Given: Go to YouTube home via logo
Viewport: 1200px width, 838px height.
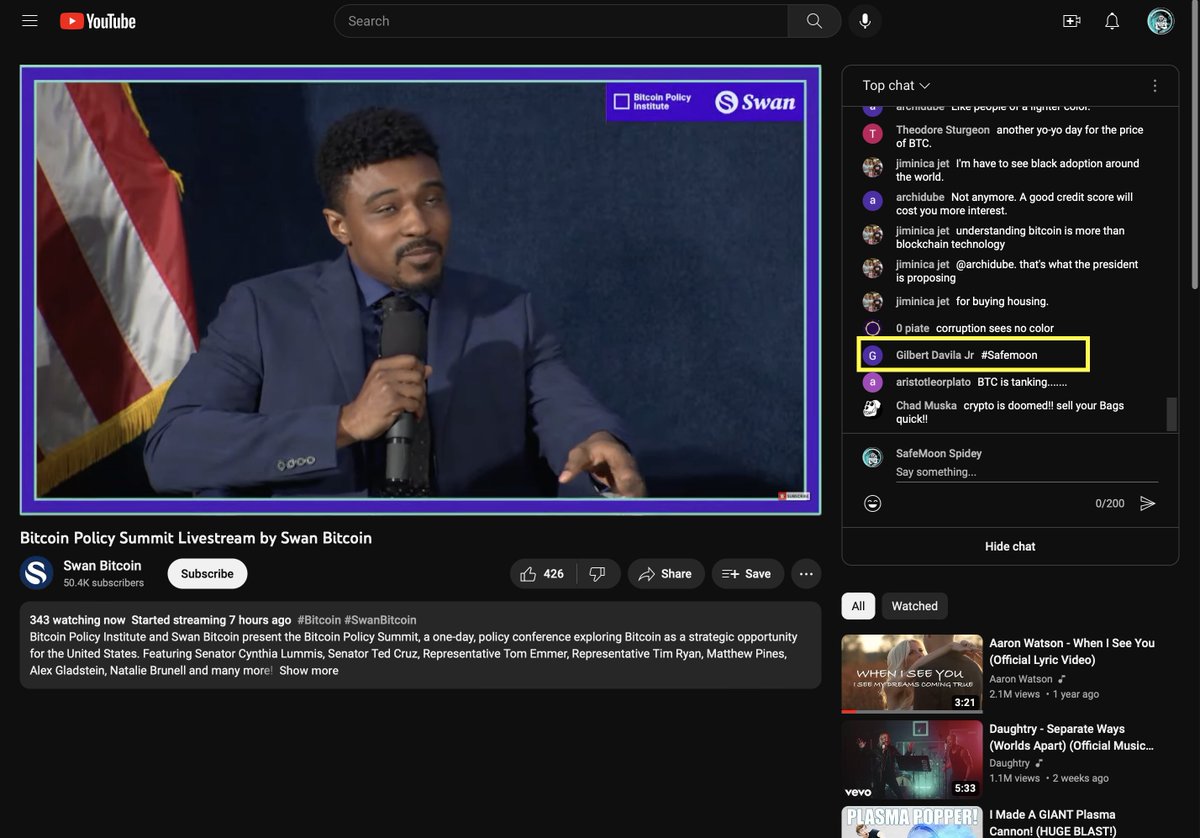Looking at the screenshot, I should tap(98, 21).
